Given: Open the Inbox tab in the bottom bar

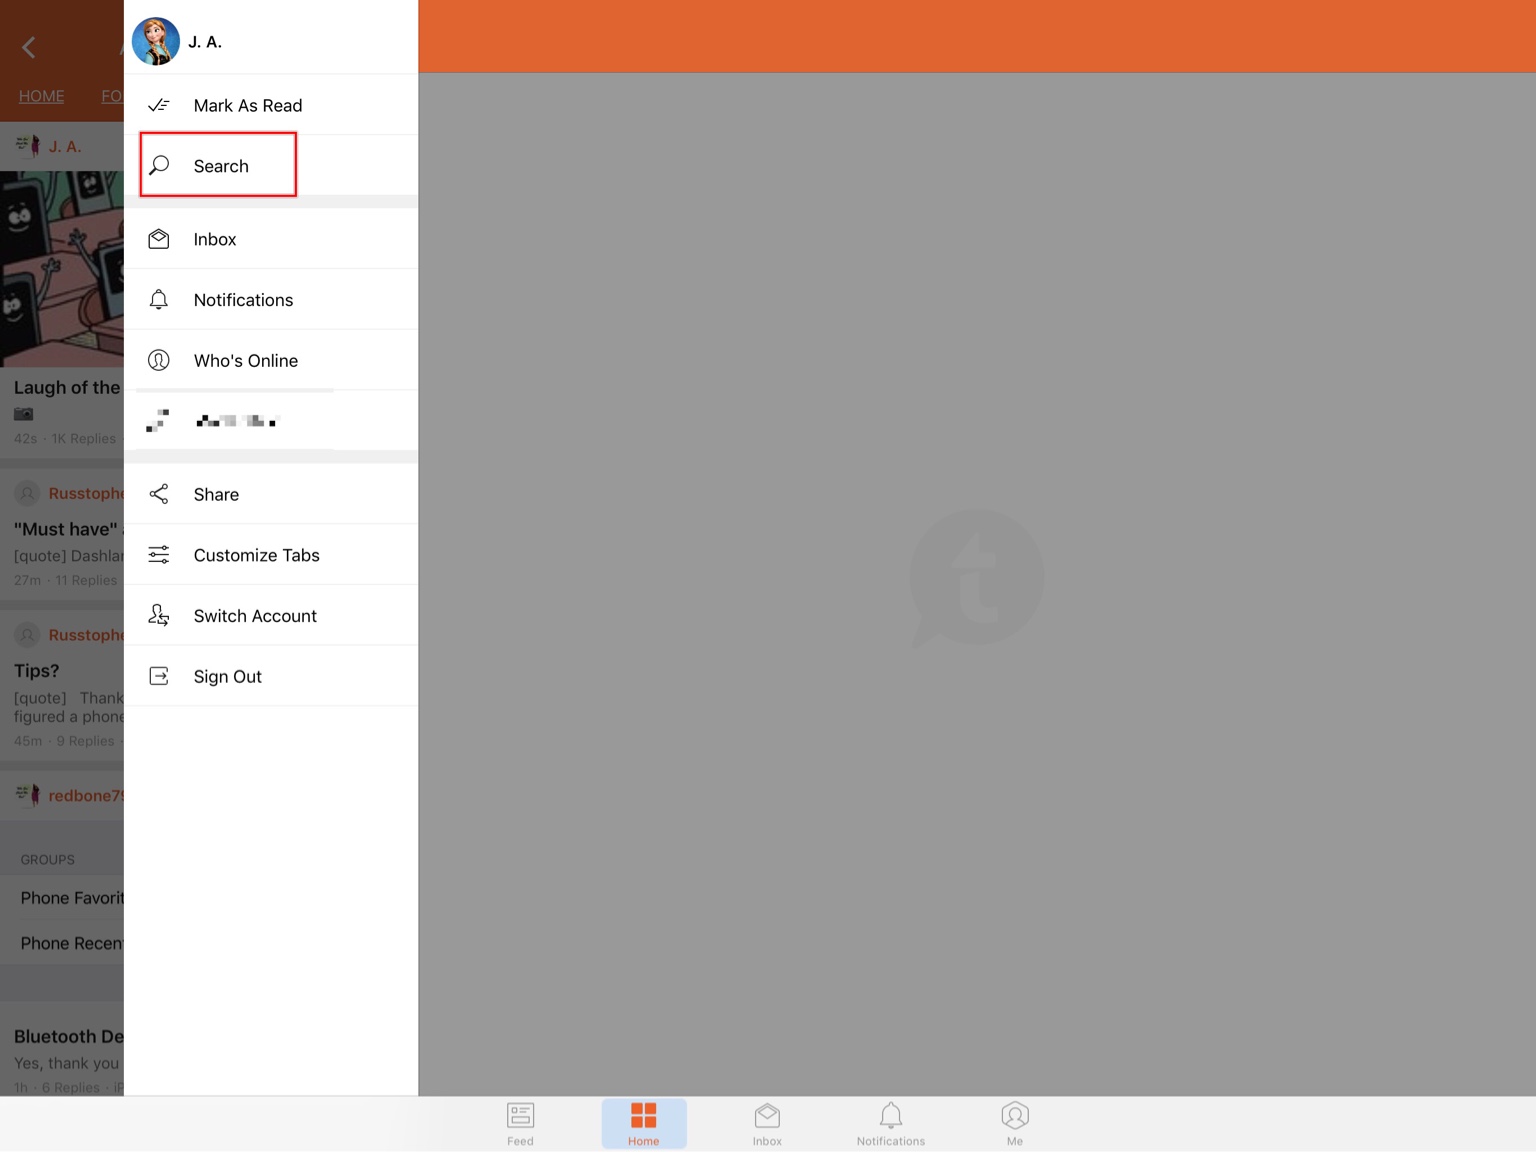Looking at the screenshot, I should click(x=767, y=1123).
